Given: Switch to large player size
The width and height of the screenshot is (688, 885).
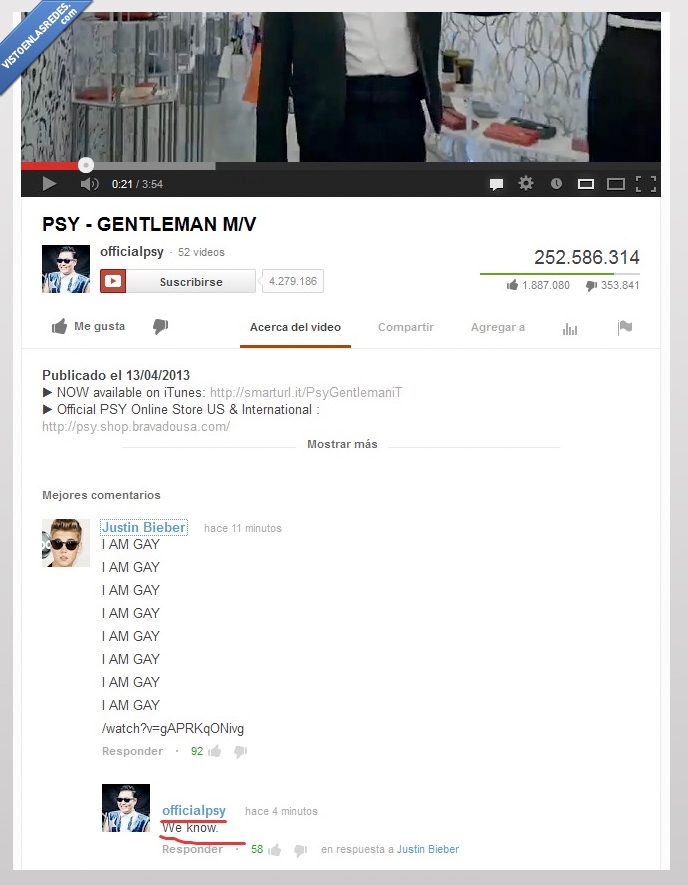Looking at the screenshot, I should [x=616, y=184].
